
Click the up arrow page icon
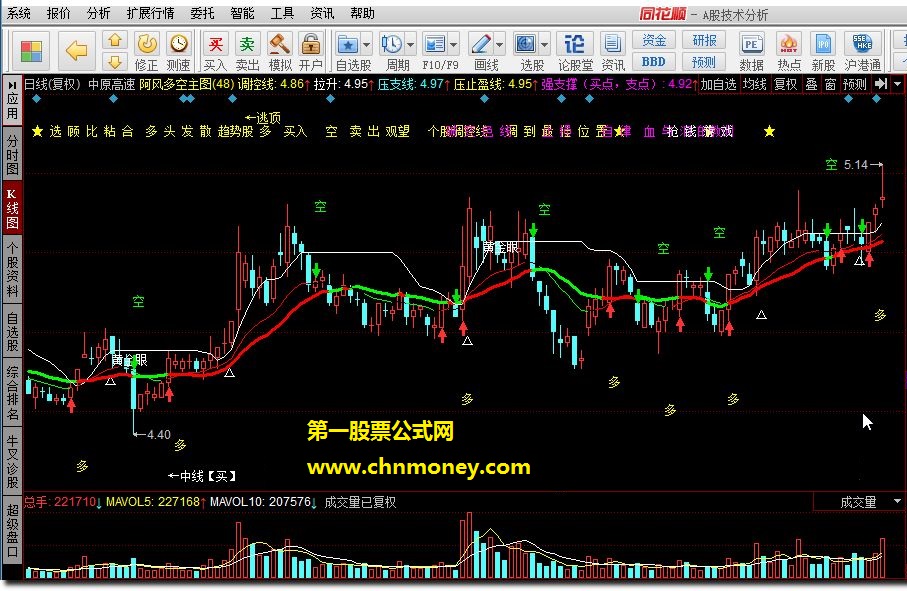[115, 40]
